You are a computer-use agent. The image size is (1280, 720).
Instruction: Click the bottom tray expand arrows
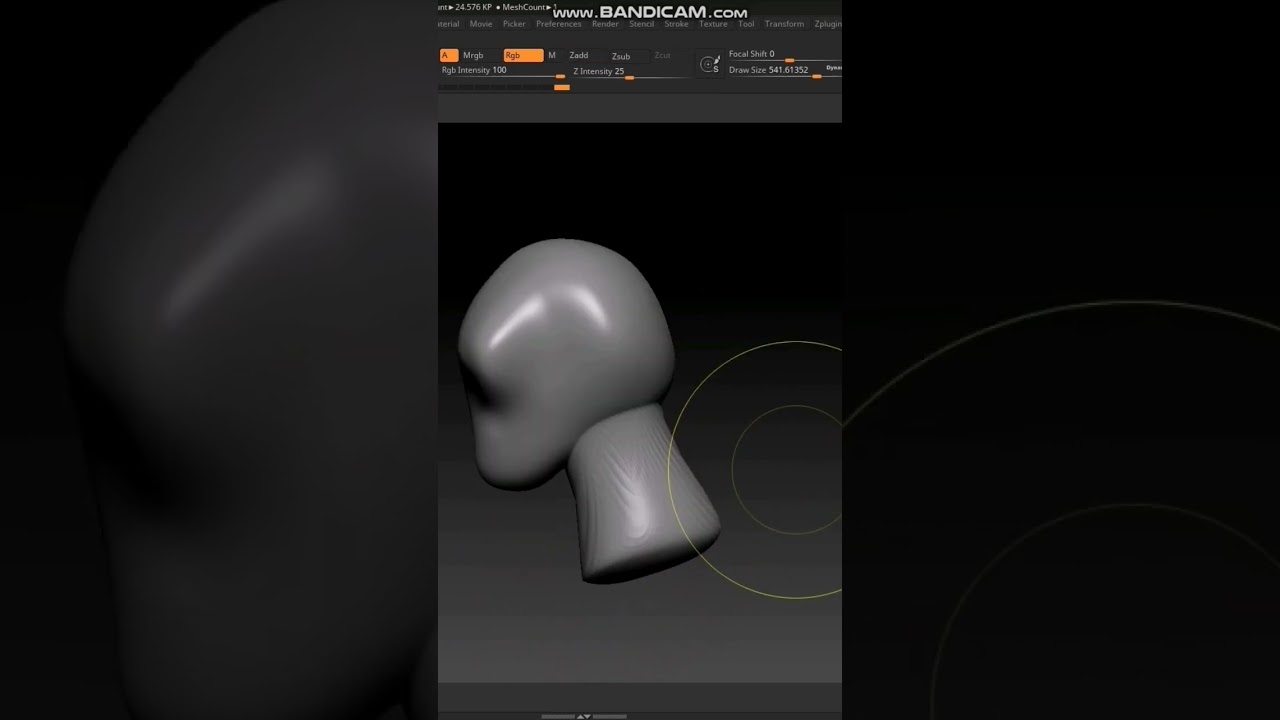[x=584, y=716]
